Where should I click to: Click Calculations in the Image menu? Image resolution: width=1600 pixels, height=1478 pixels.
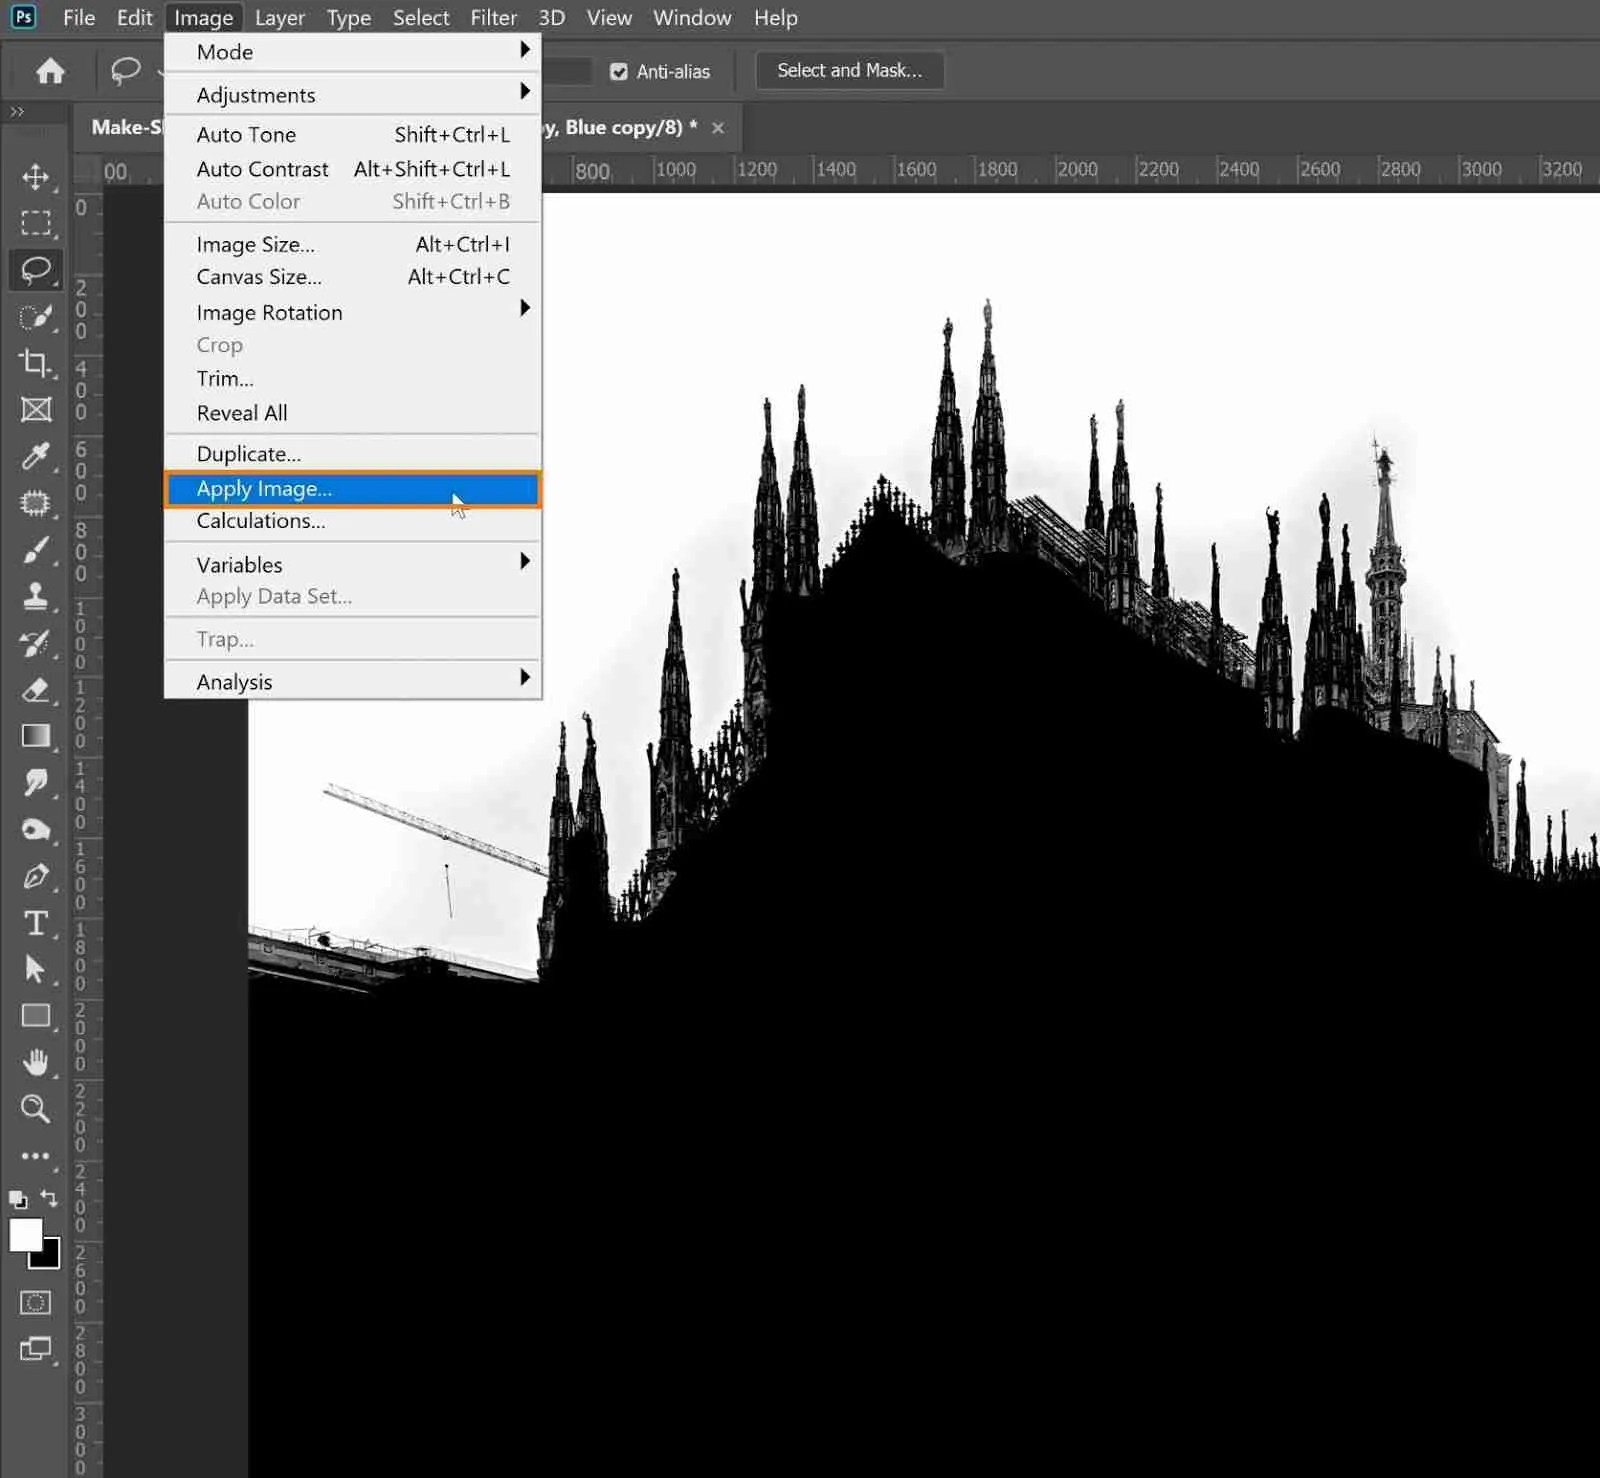pos(260,521)
